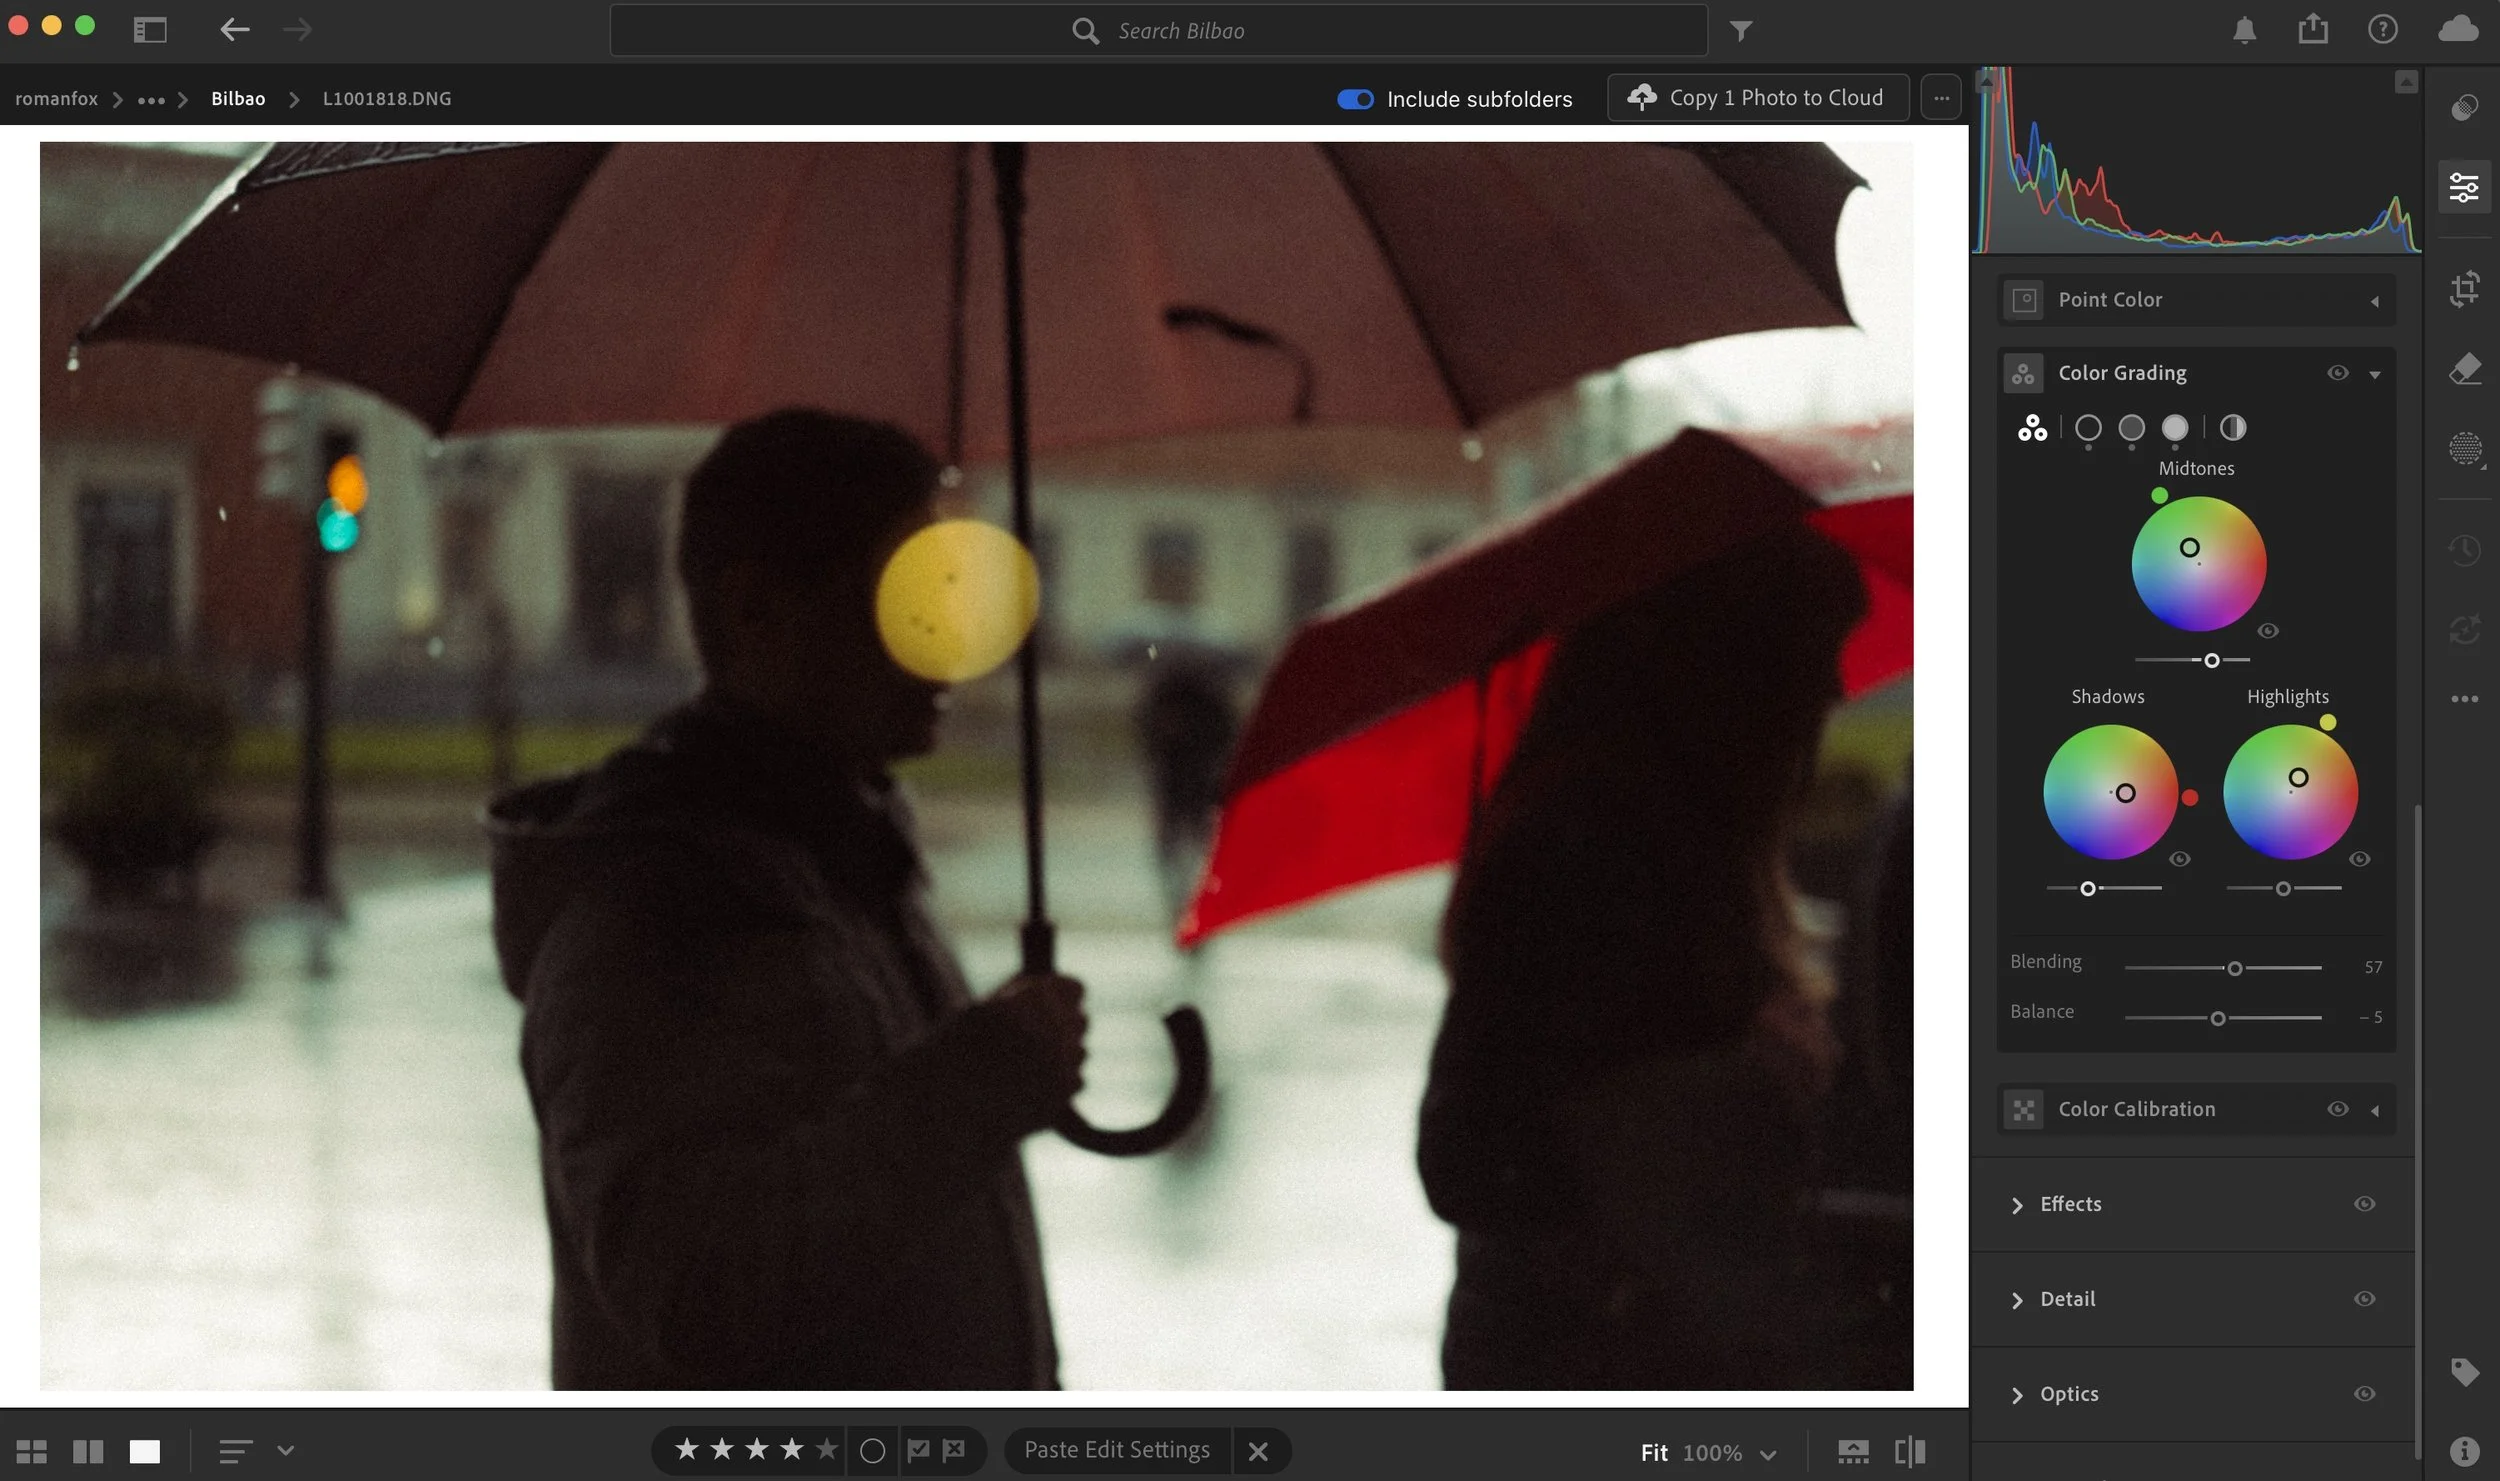
Task: Toggle the Include subfolders switch
Action: (1355, 99)
